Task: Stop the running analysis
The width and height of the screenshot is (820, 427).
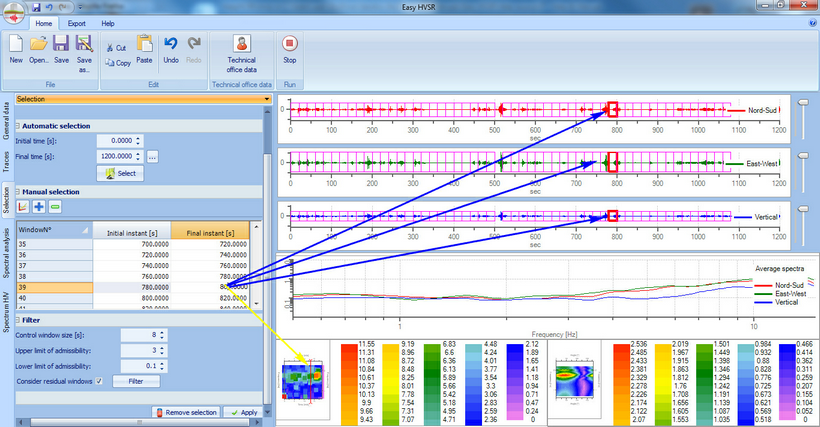Action: (x=290, y=43)
